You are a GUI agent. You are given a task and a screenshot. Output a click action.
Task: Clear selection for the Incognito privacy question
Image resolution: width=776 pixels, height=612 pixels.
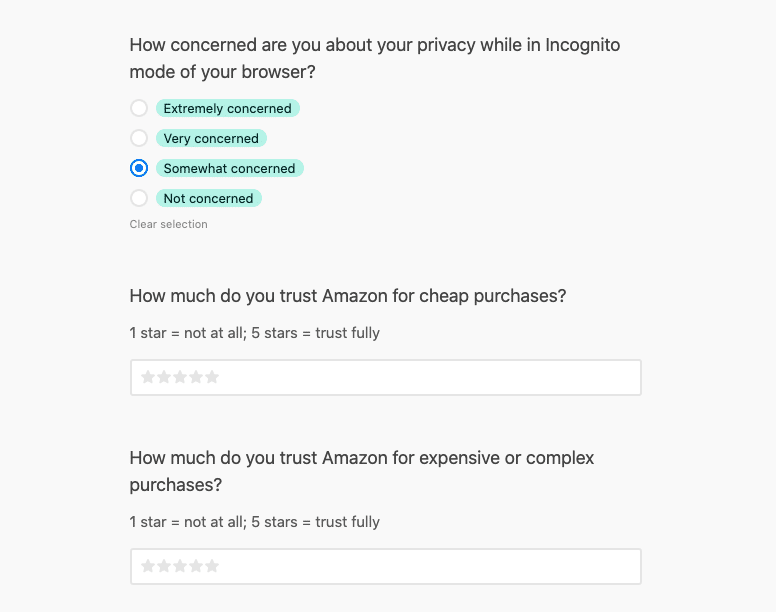(168, 224)
